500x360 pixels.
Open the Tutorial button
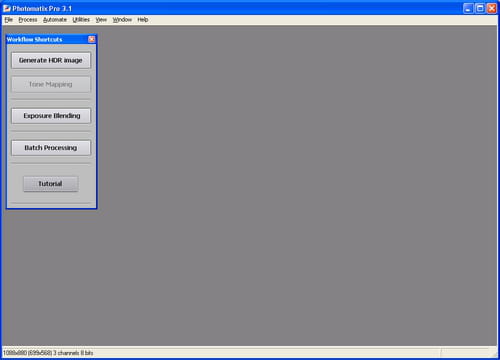pos(51,184)
